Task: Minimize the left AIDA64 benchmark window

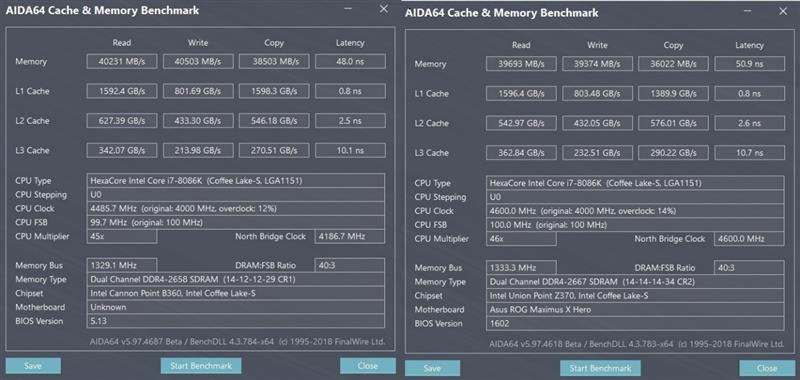Action: [348, 9]
